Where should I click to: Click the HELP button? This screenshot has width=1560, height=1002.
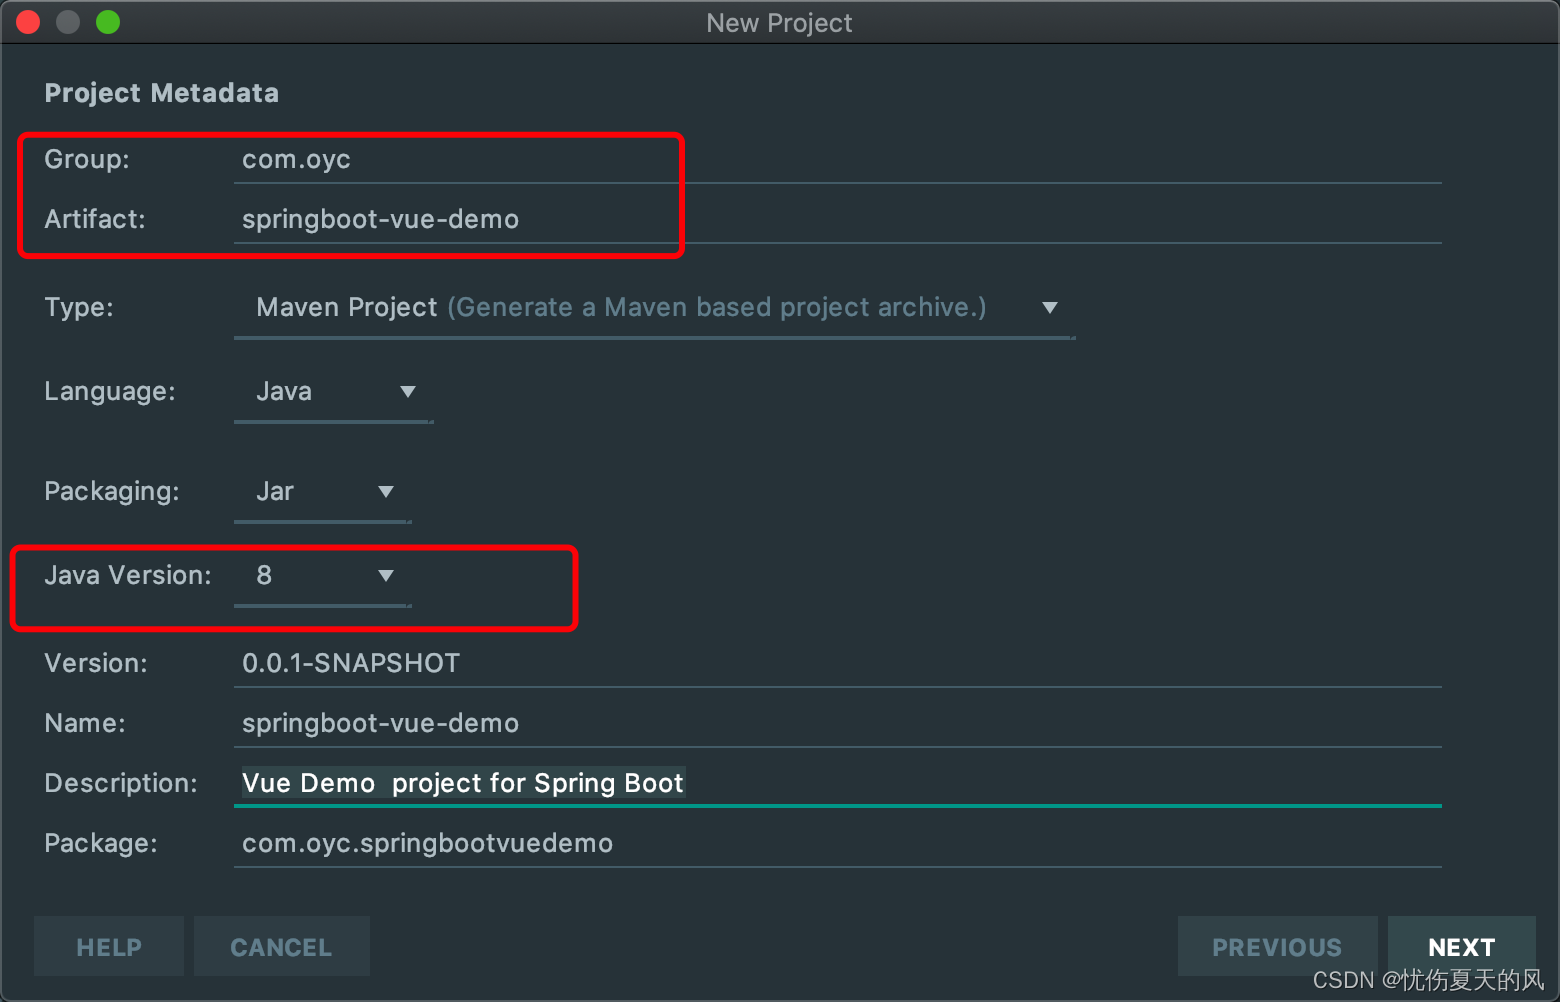pyautogui.click(x=109, y=946)
